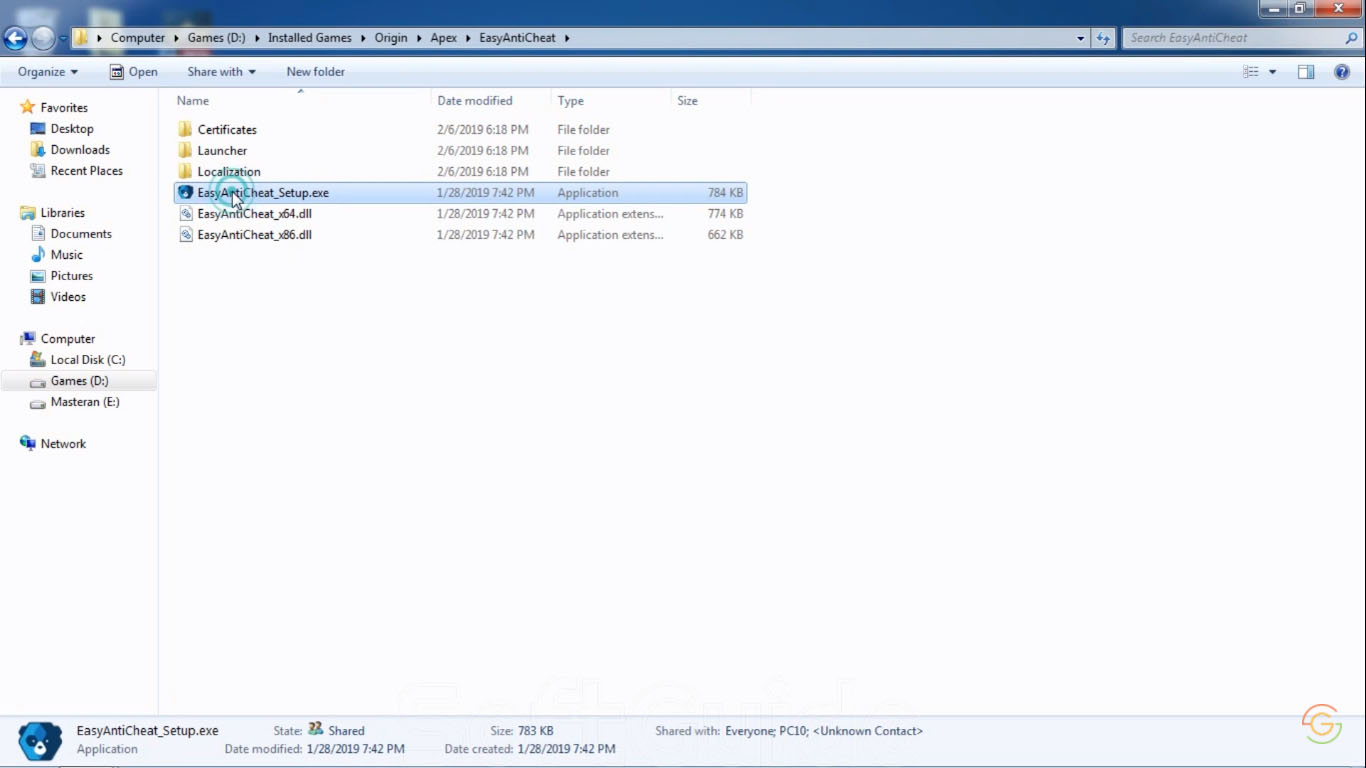Click the Network icon in the sidebar
This screenshot has width=1366, height=768.
click(28, 443)
